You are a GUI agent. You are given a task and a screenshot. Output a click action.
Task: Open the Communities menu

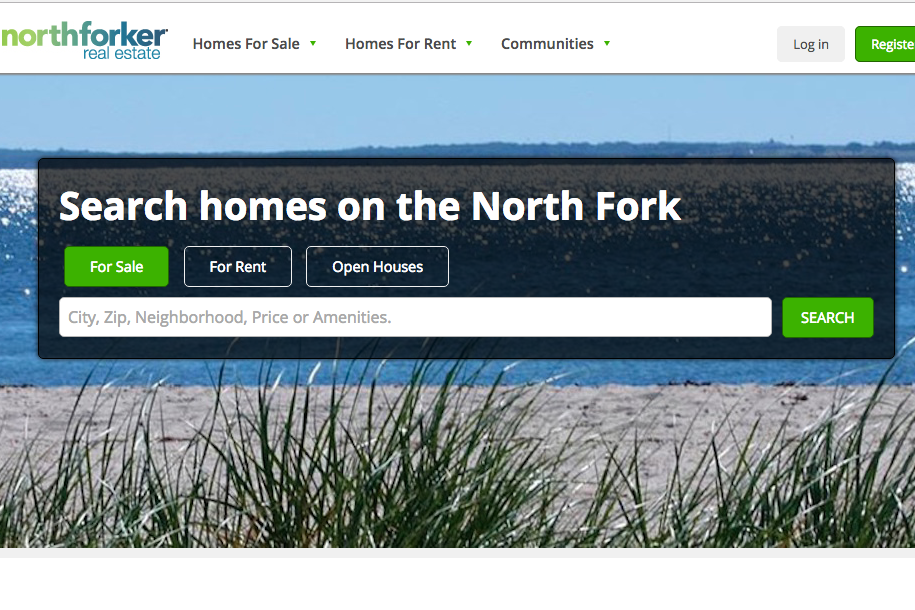547,44
